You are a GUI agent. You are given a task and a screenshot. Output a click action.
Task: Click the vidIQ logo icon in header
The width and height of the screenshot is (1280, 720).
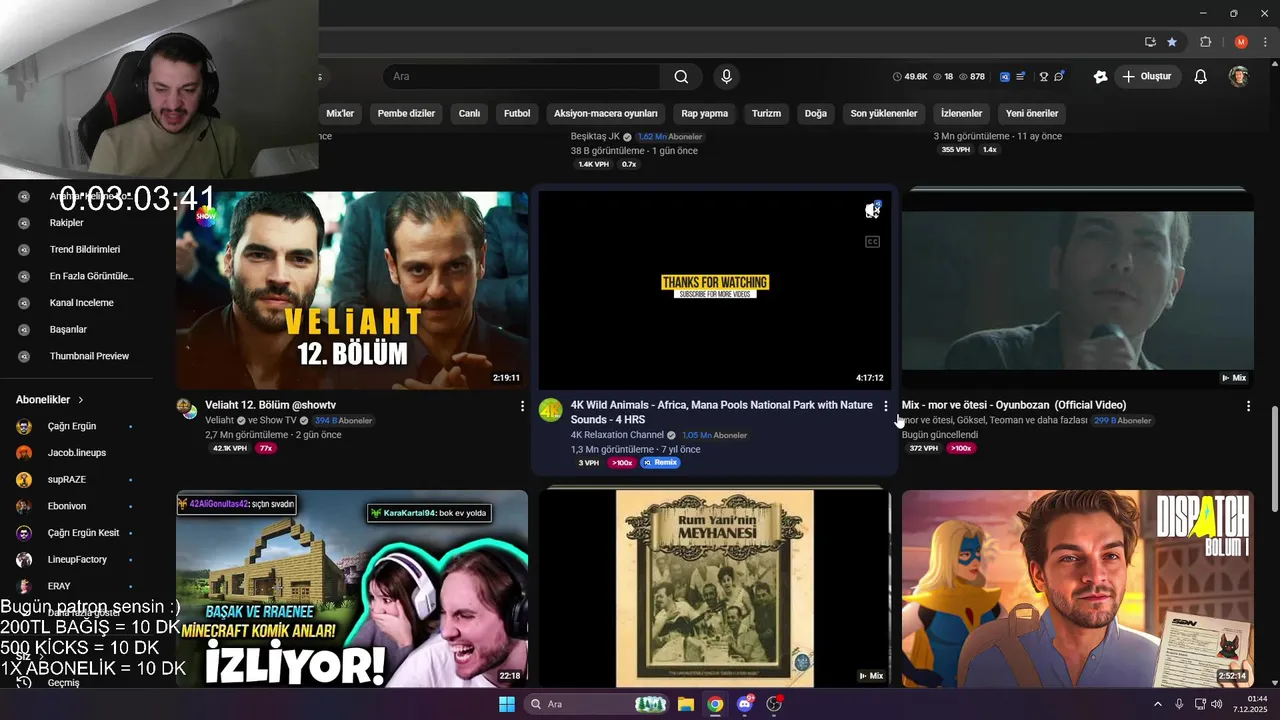(1005, 77)
